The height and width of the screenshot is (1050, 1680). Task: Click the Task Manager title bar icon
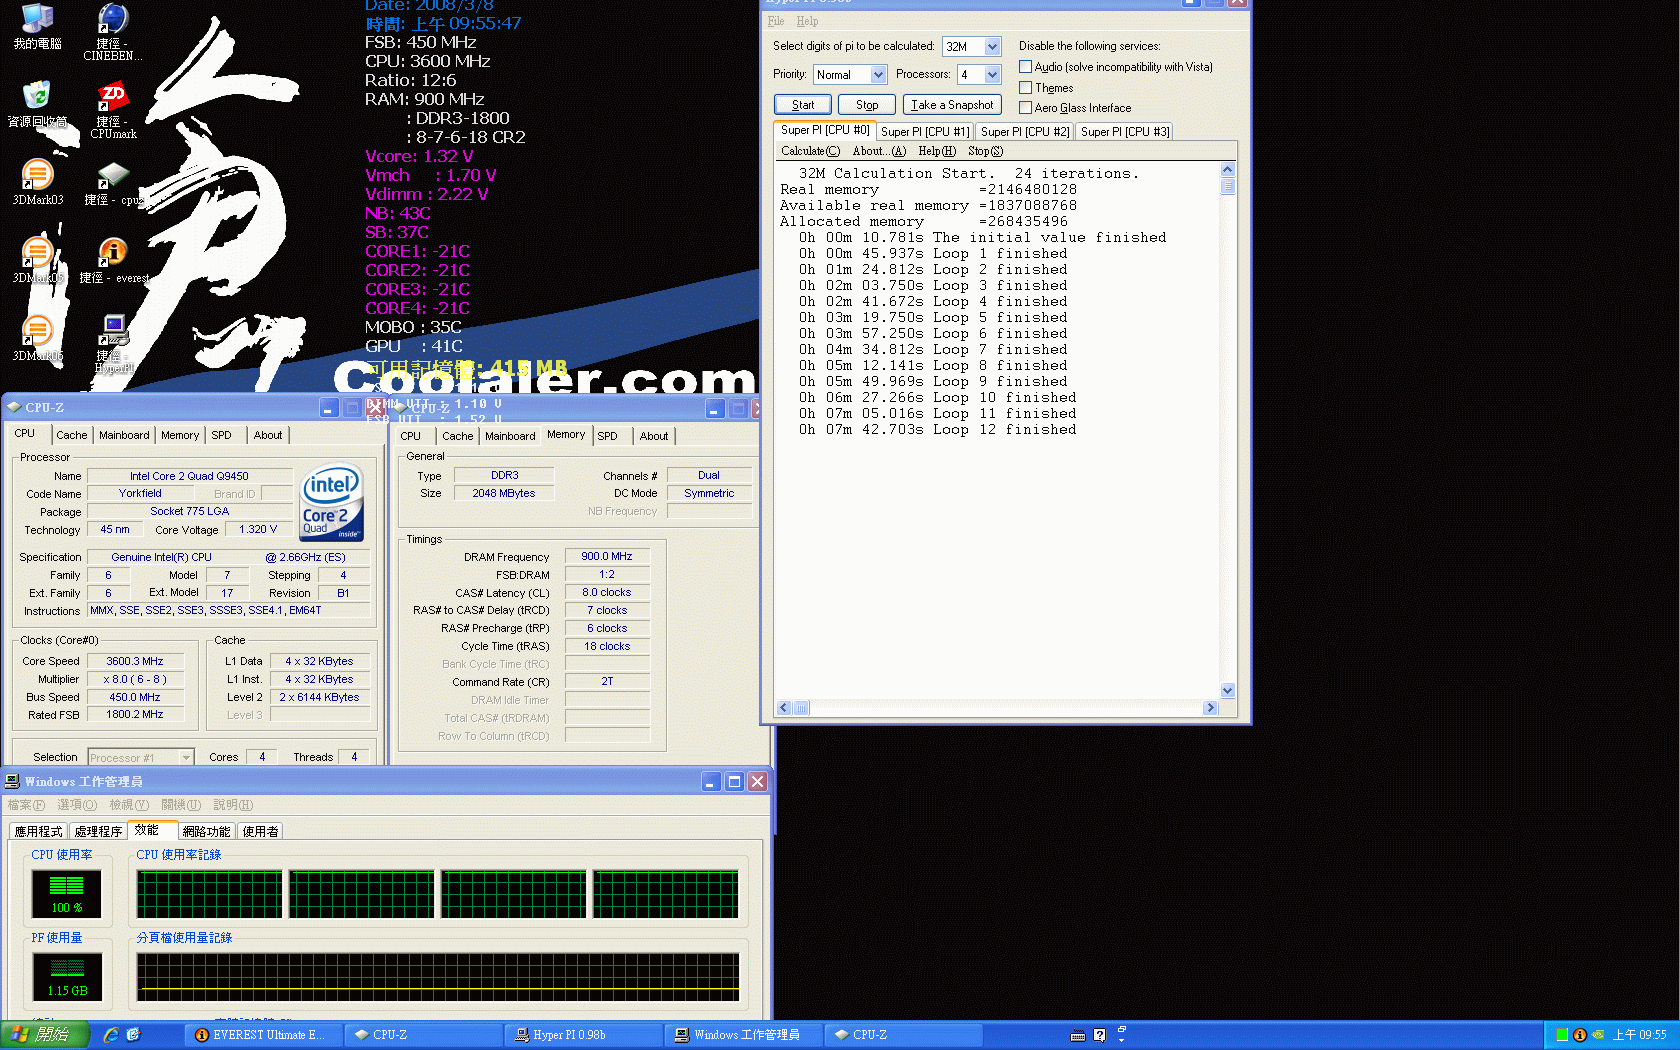coord(12,781)
